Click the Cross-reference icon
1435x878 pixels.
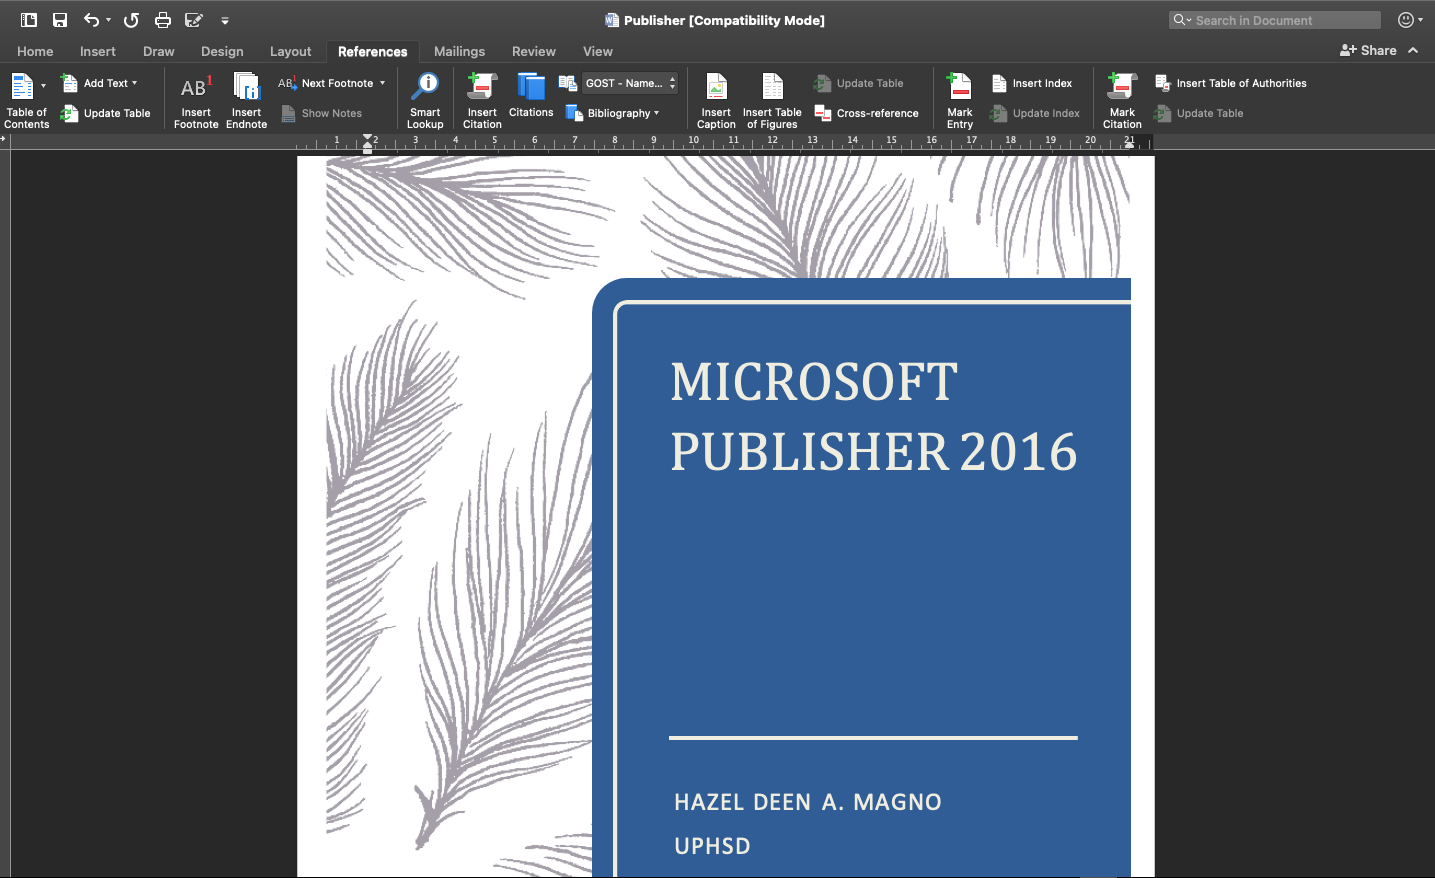pyautogui.click(x=823, y=113)
